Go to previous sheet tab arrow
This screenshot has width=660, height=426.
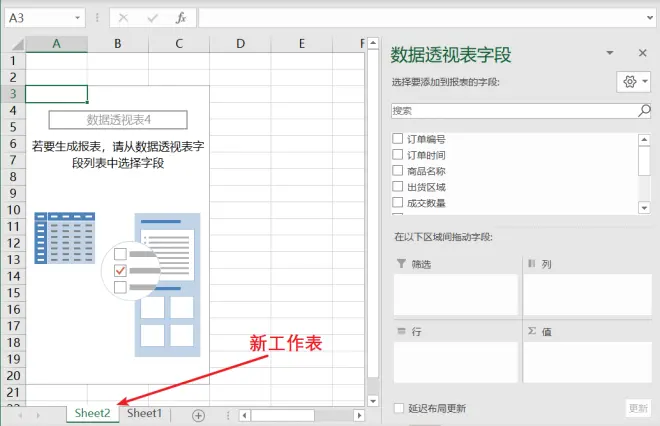(x=20, y=415)
